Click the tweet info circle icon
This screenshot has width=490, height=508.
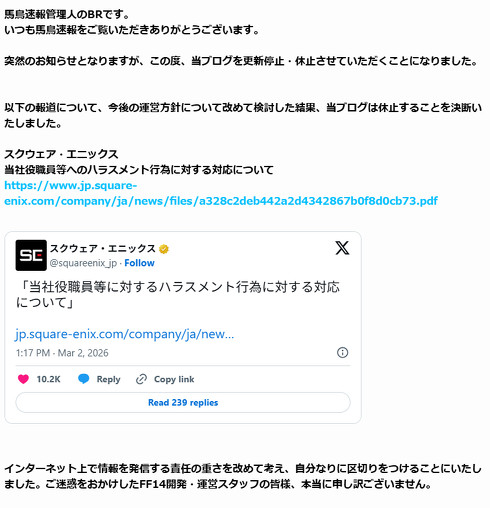click(342, 352)
